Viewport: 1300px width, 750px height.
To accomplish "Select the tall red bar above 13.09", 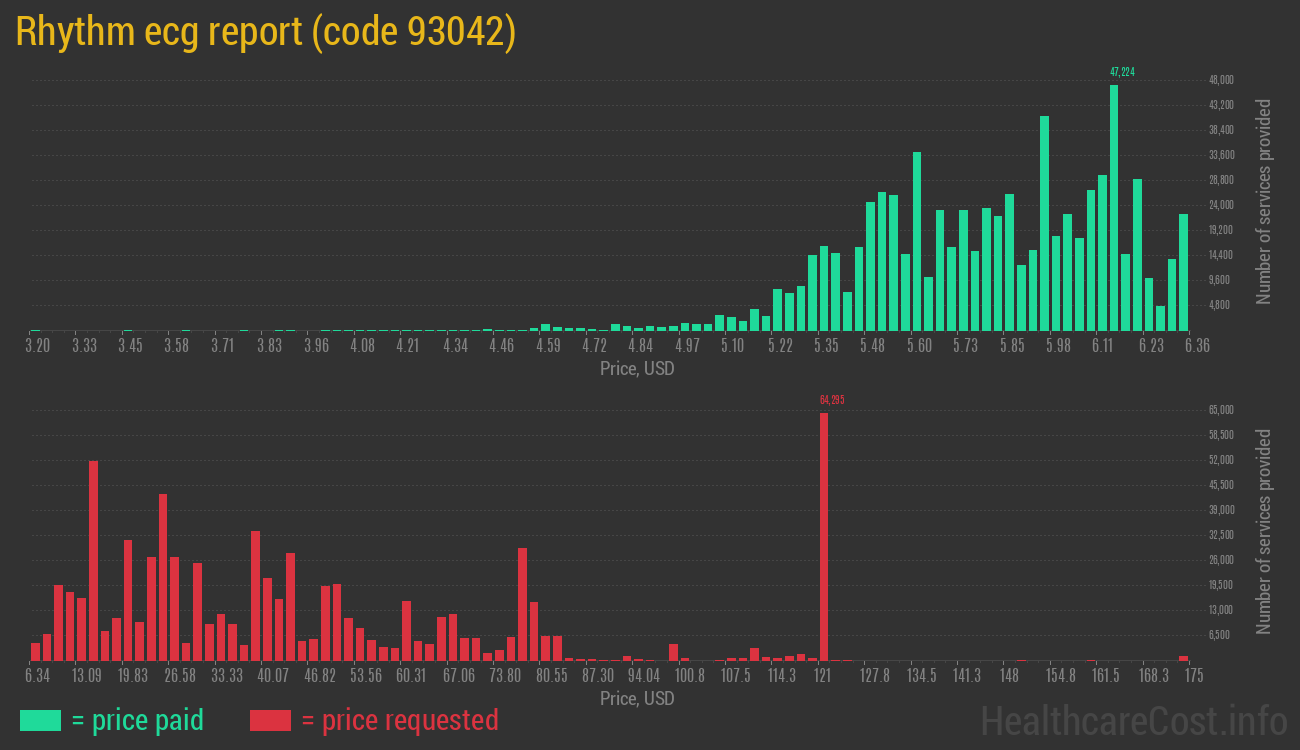I will (93, 560).
